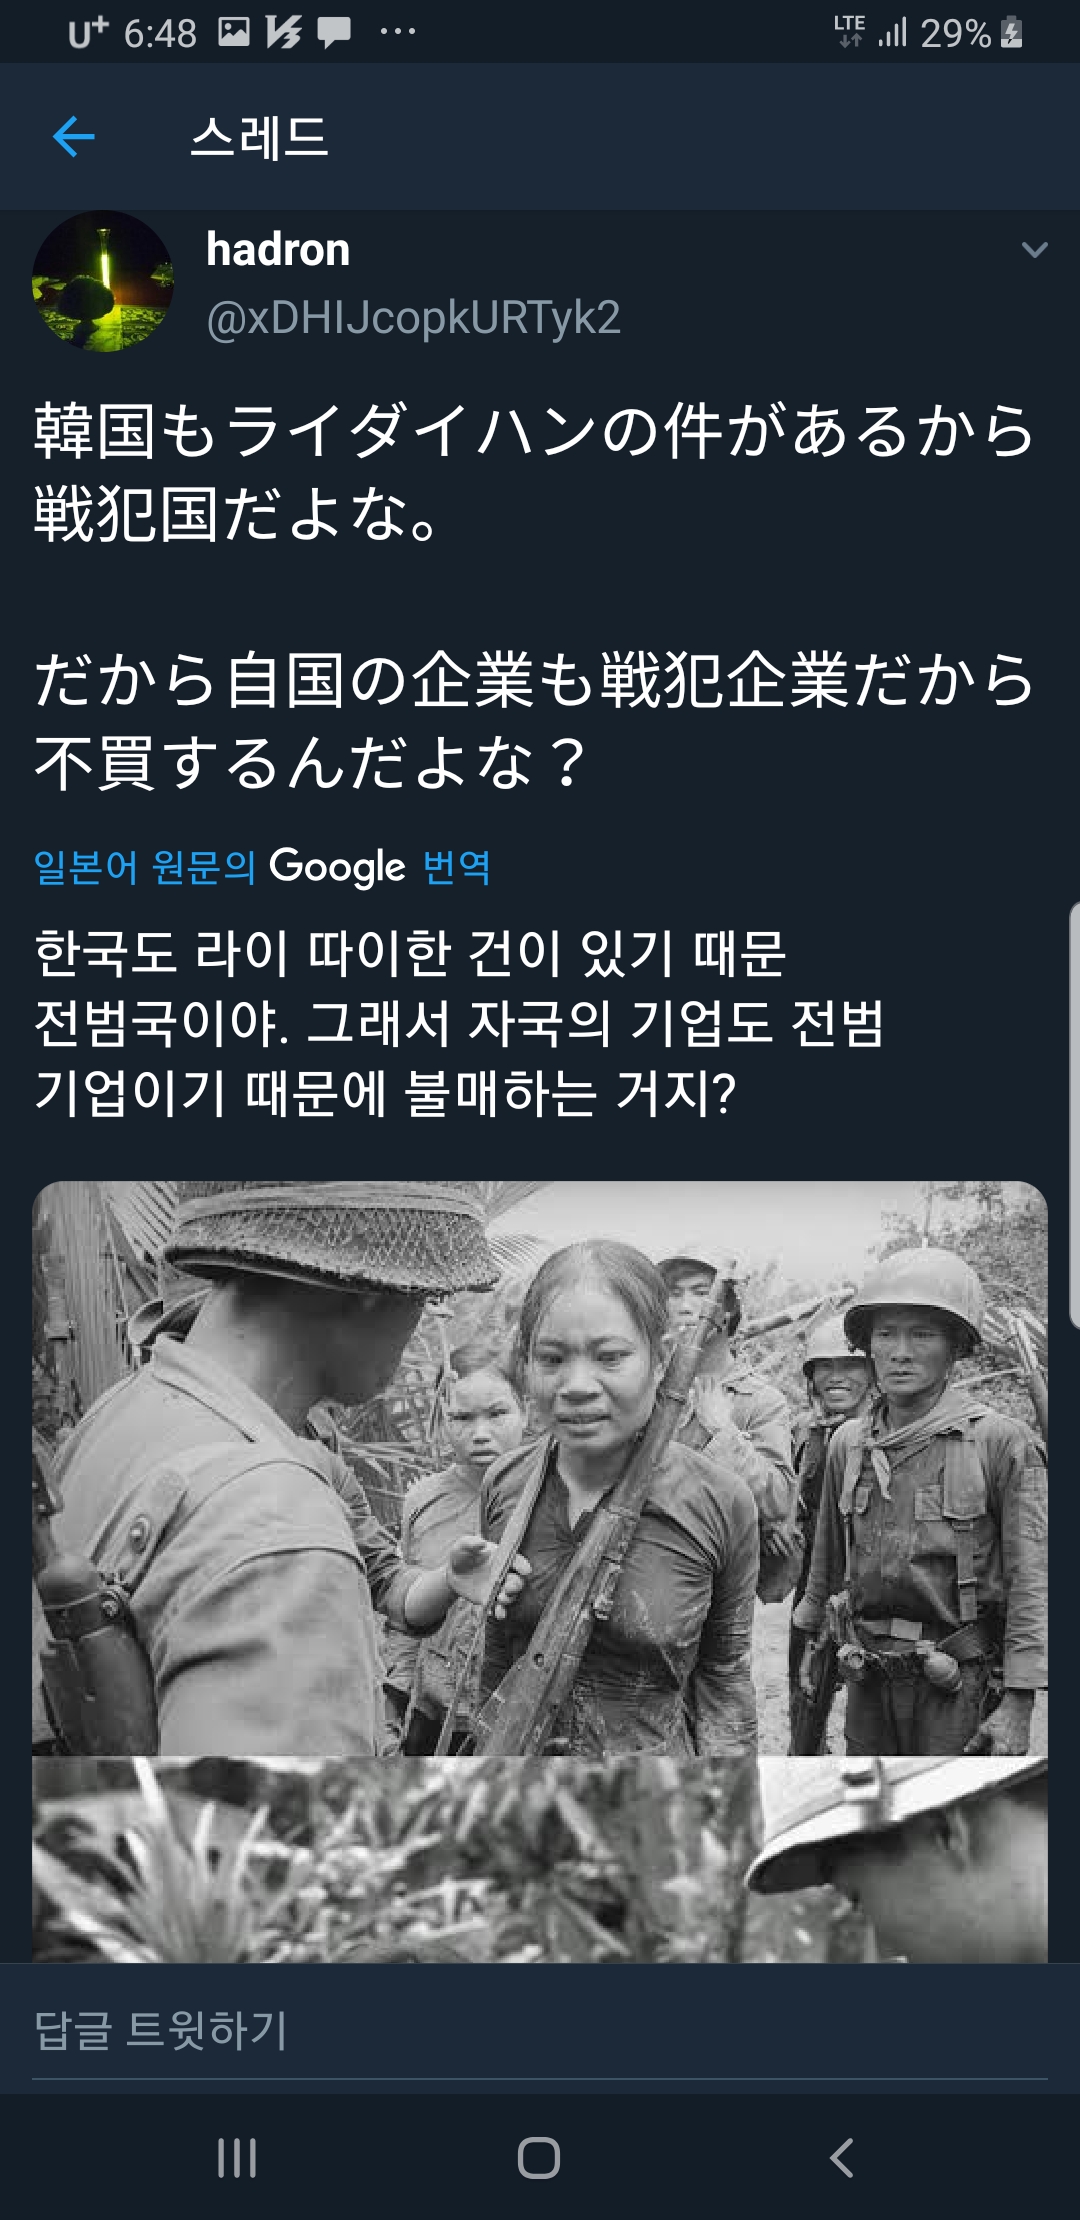The height and width of the screenshot is (2220, 1080).
Task: Tap the Android navigation back button
Action: coord(842,2158)
